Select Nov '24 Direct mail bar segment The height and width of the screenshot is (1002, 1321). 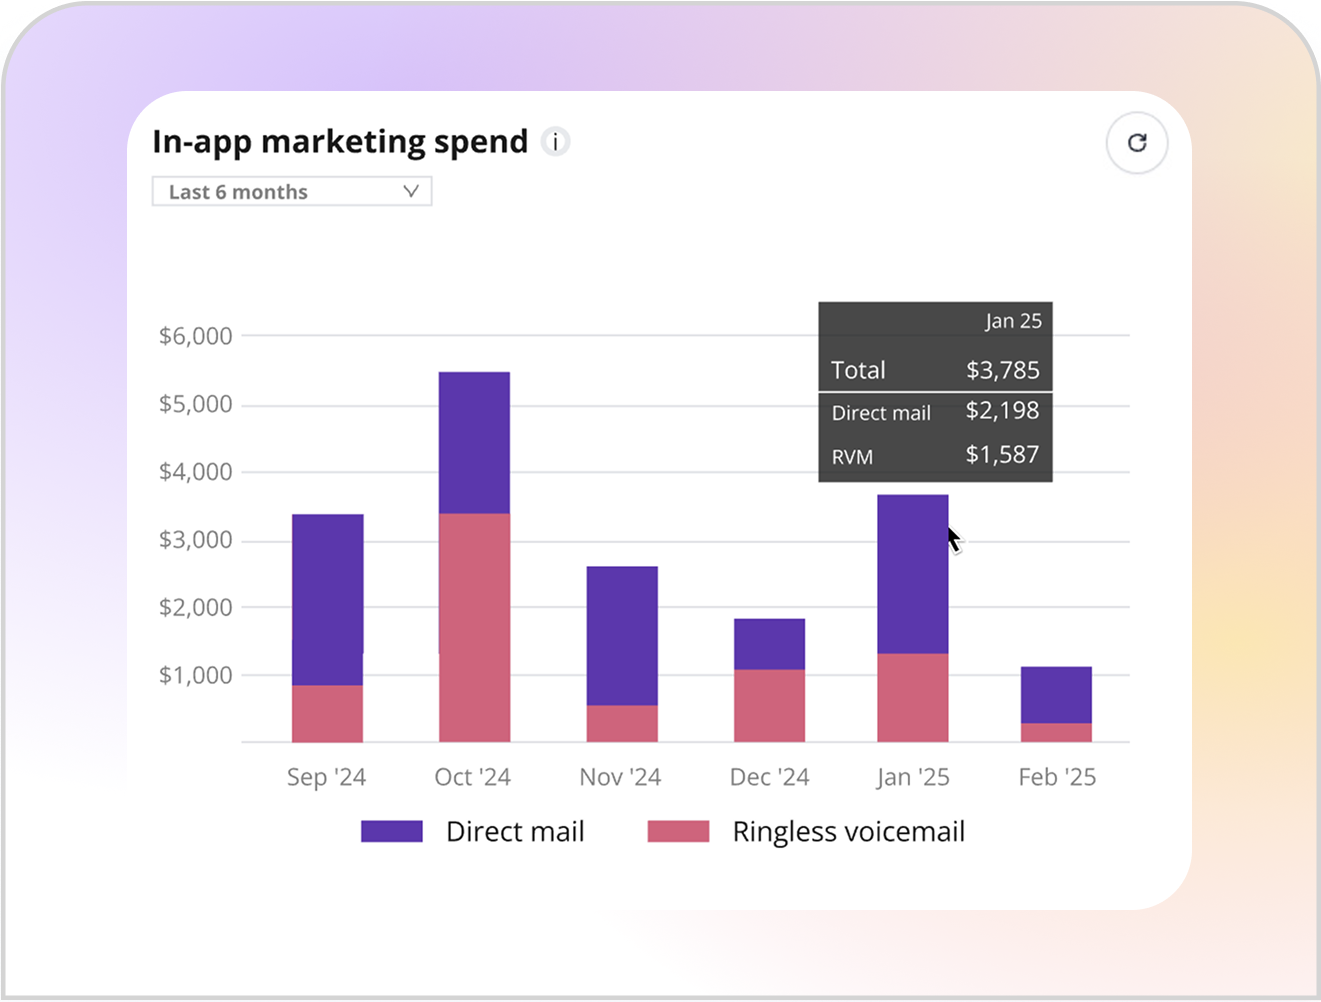point(622,636)
